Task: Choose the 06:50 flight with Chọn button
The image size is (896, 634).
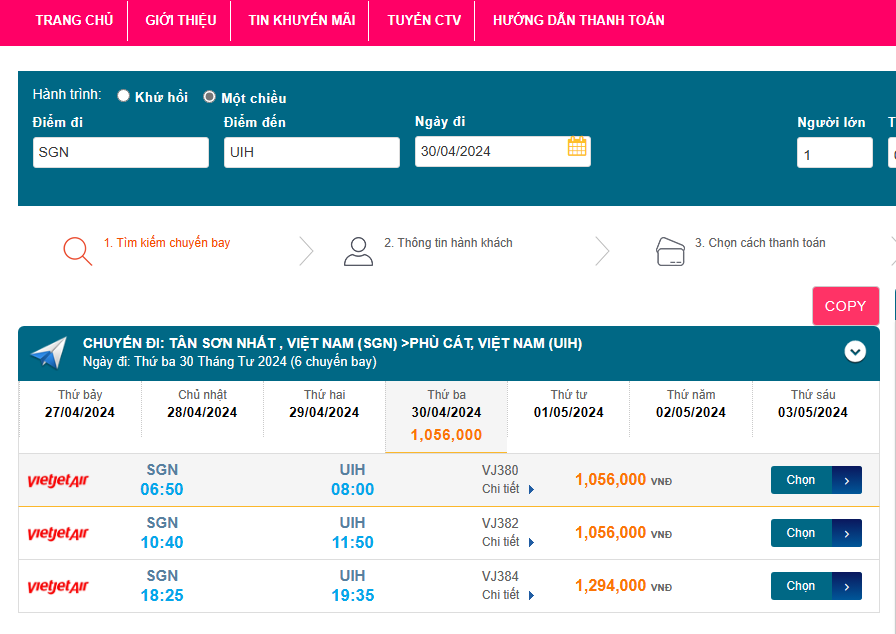Action: click(x=815, y=480)
